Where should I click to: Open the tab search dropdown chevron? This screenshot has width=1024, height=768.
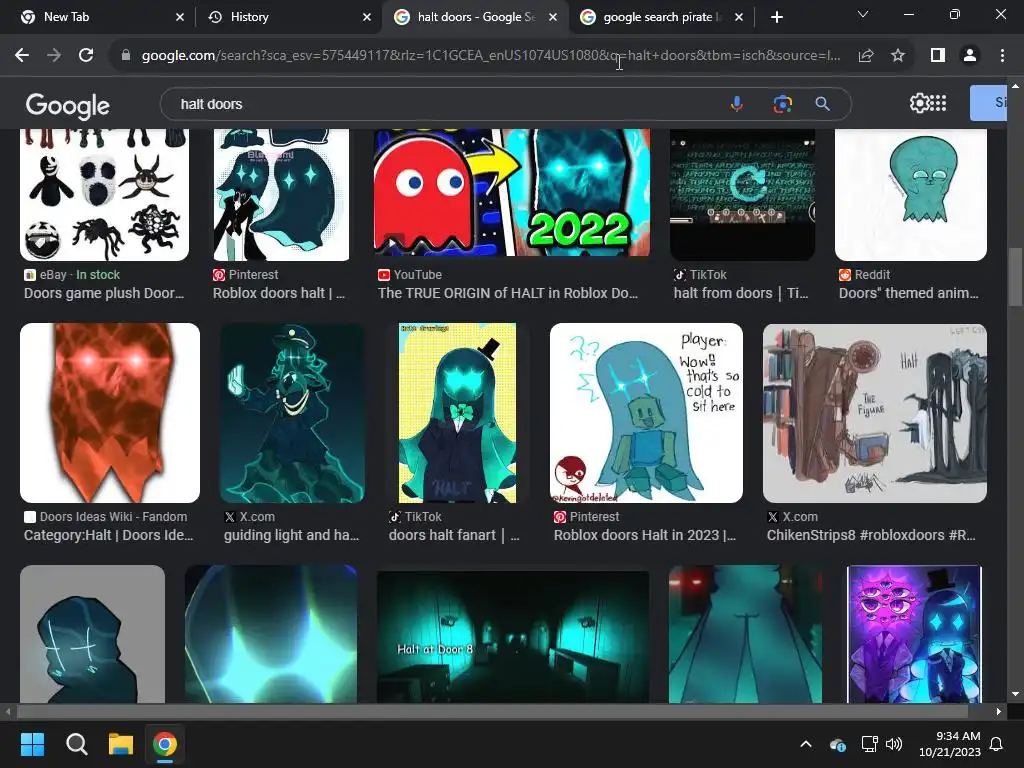click(863, 14)
